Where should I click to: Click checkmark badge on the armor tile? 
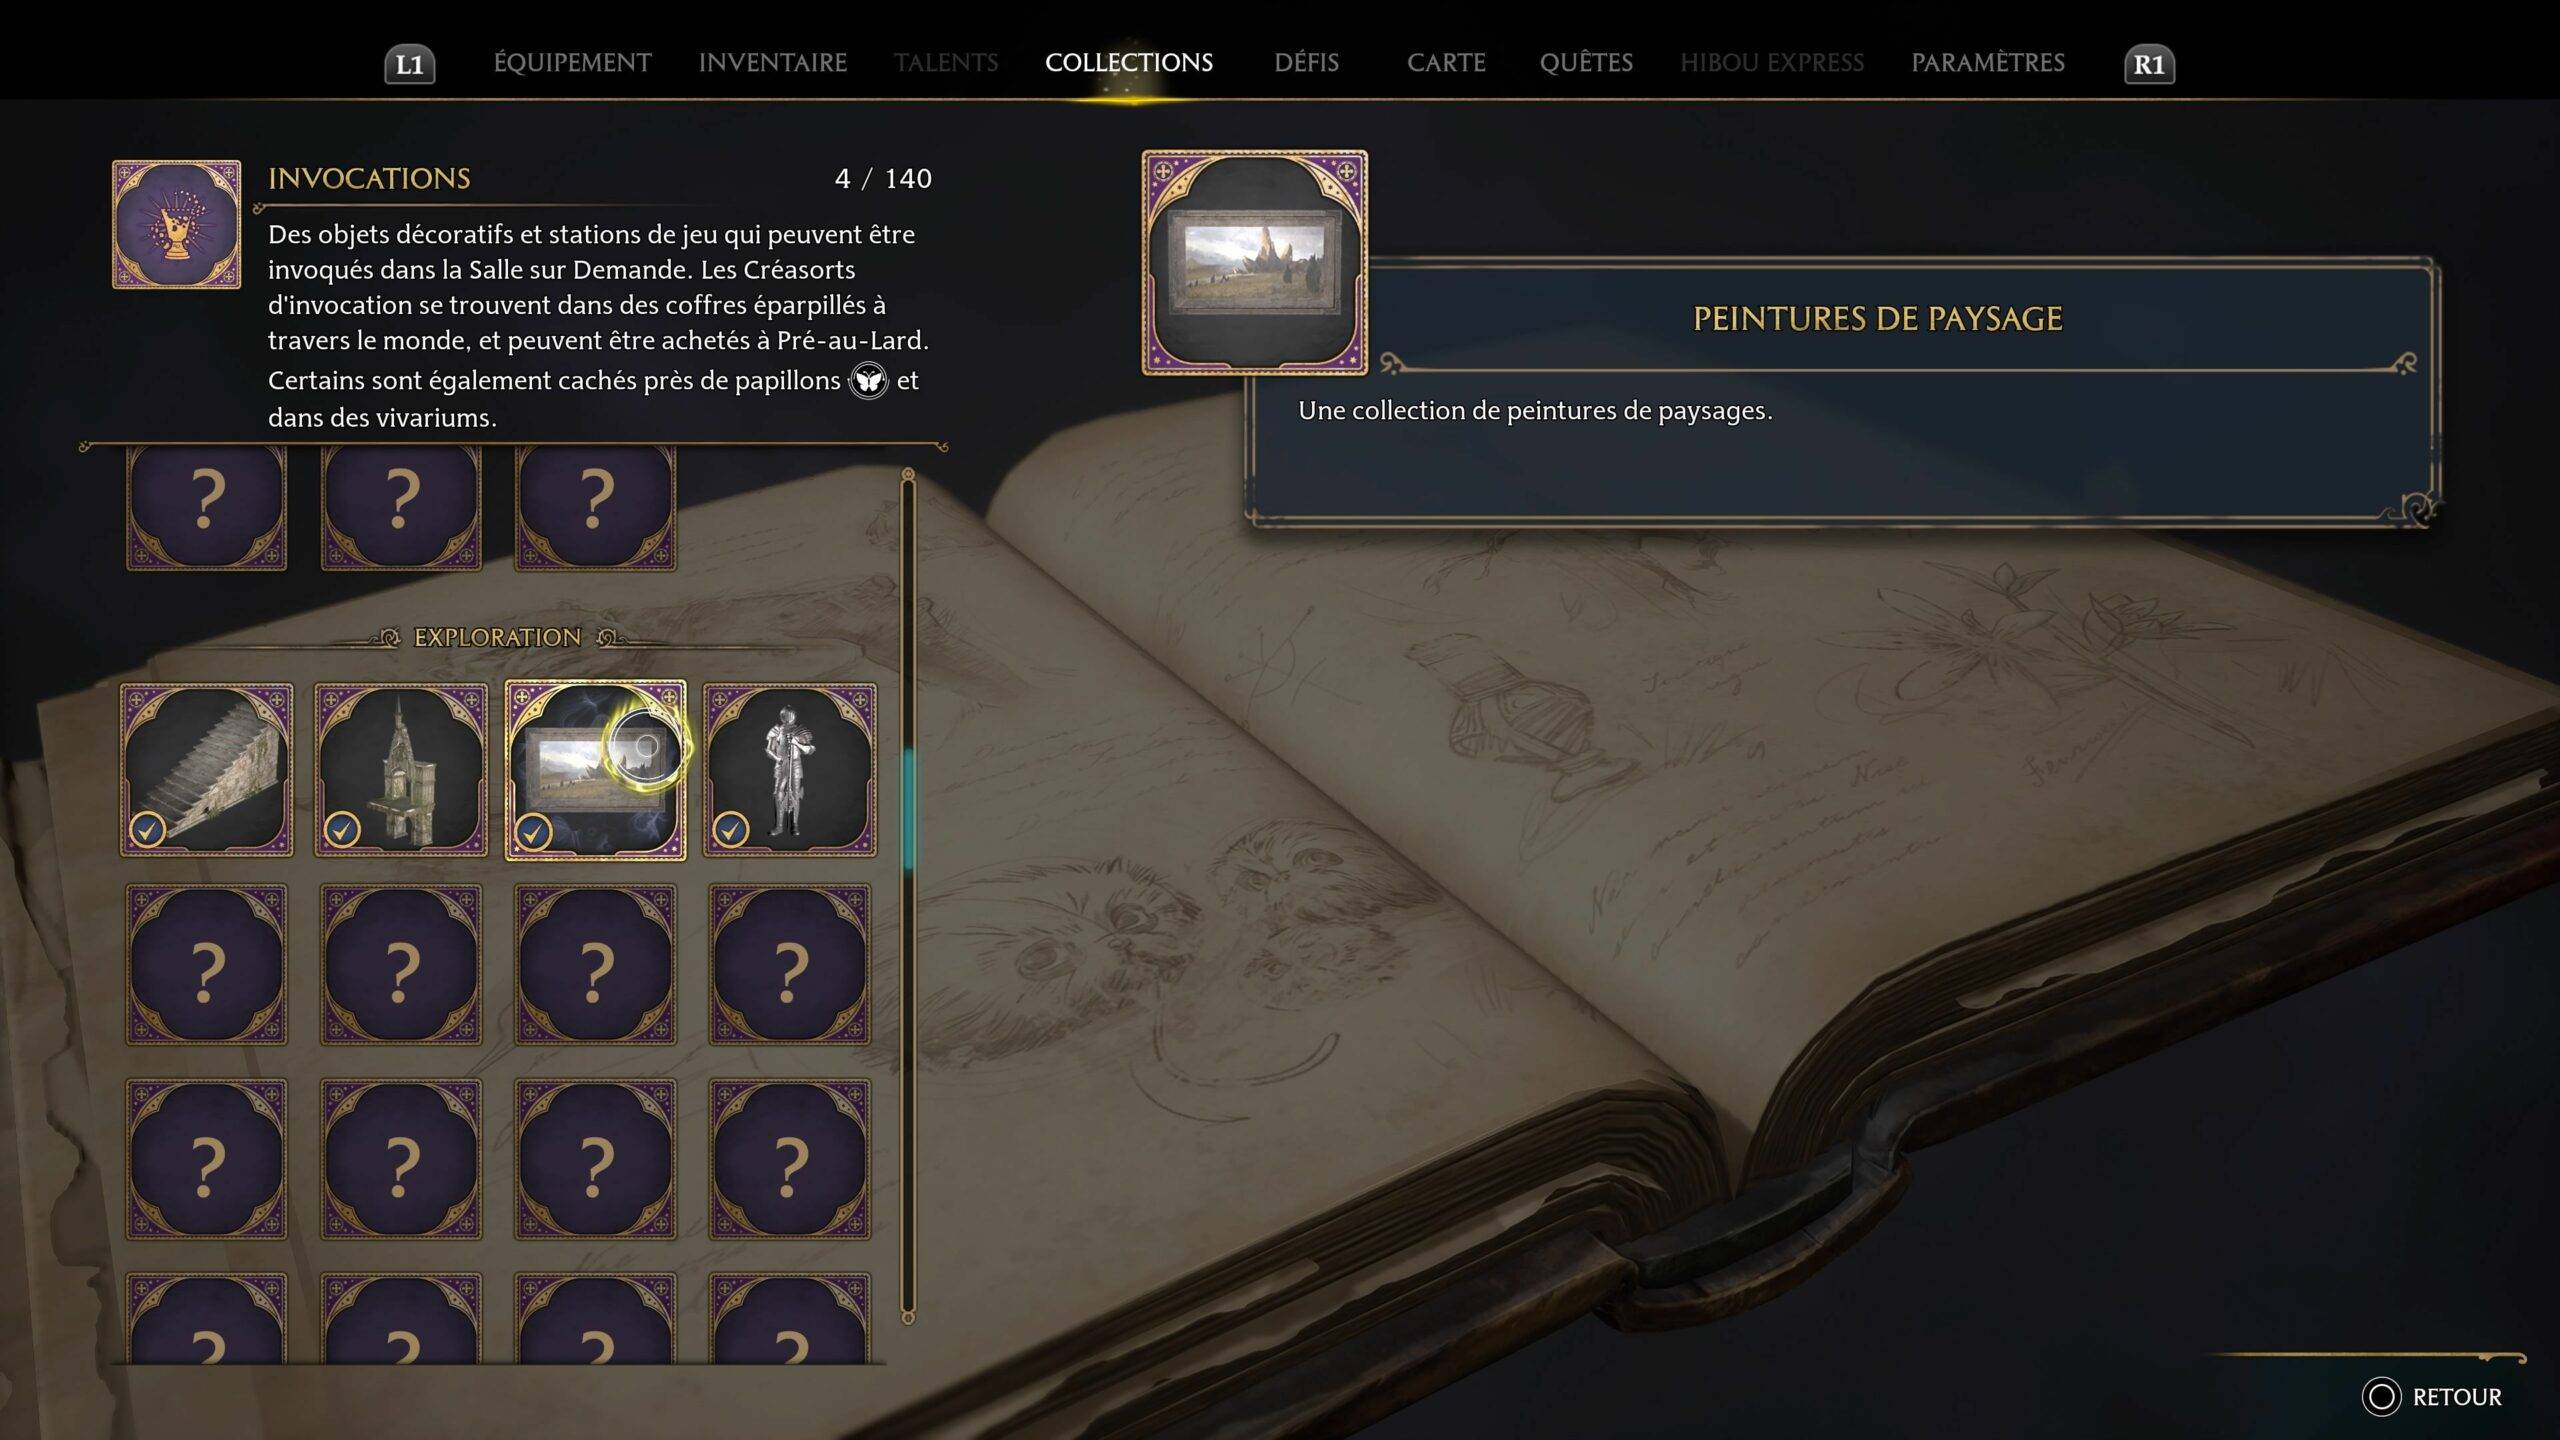coord(731,830)
